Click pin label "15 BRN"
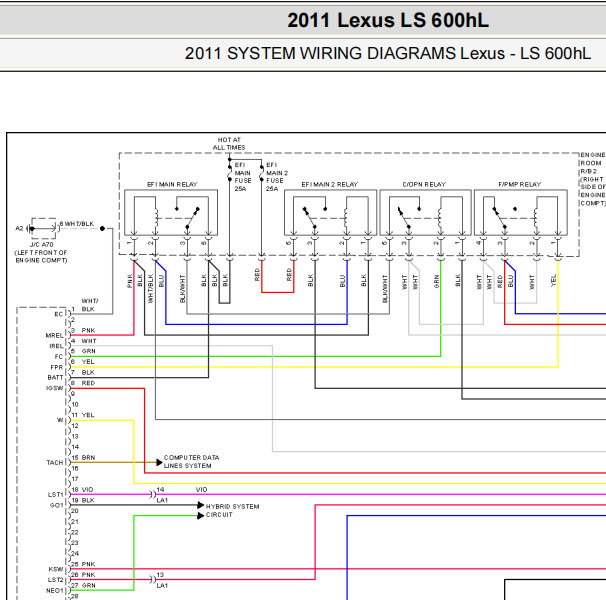The width and height of the screenshot is (606, 600). tap(83, 457)
